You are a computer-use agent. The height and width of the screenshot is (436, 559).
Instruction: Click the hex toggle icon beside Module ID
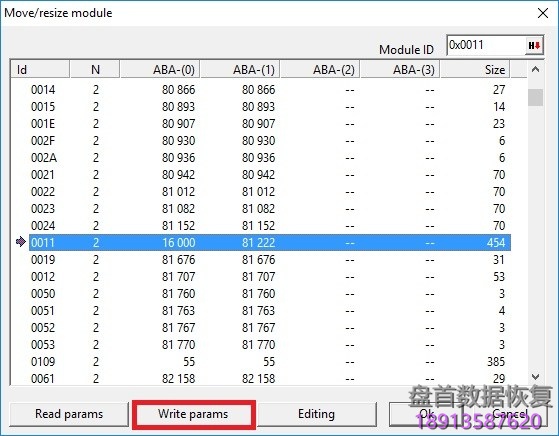tap(534, 45)
